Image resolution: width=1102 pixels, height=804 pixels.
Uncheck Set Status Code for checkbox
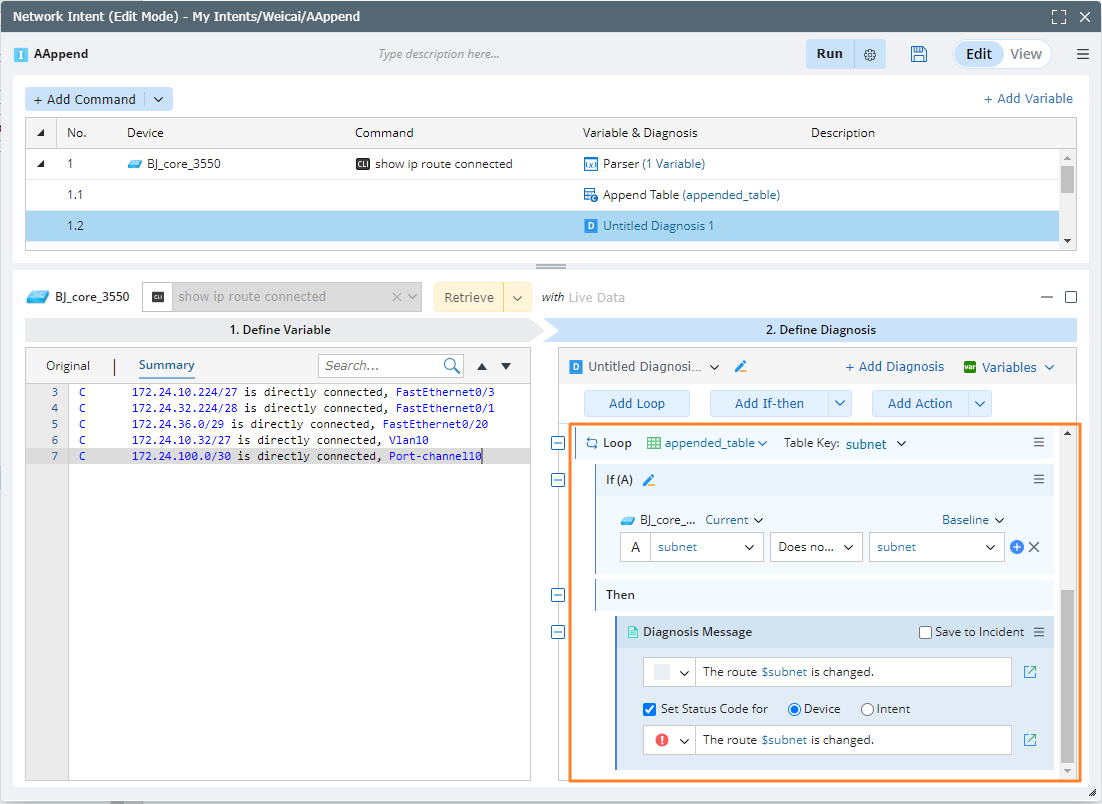(x=650, y=709)
